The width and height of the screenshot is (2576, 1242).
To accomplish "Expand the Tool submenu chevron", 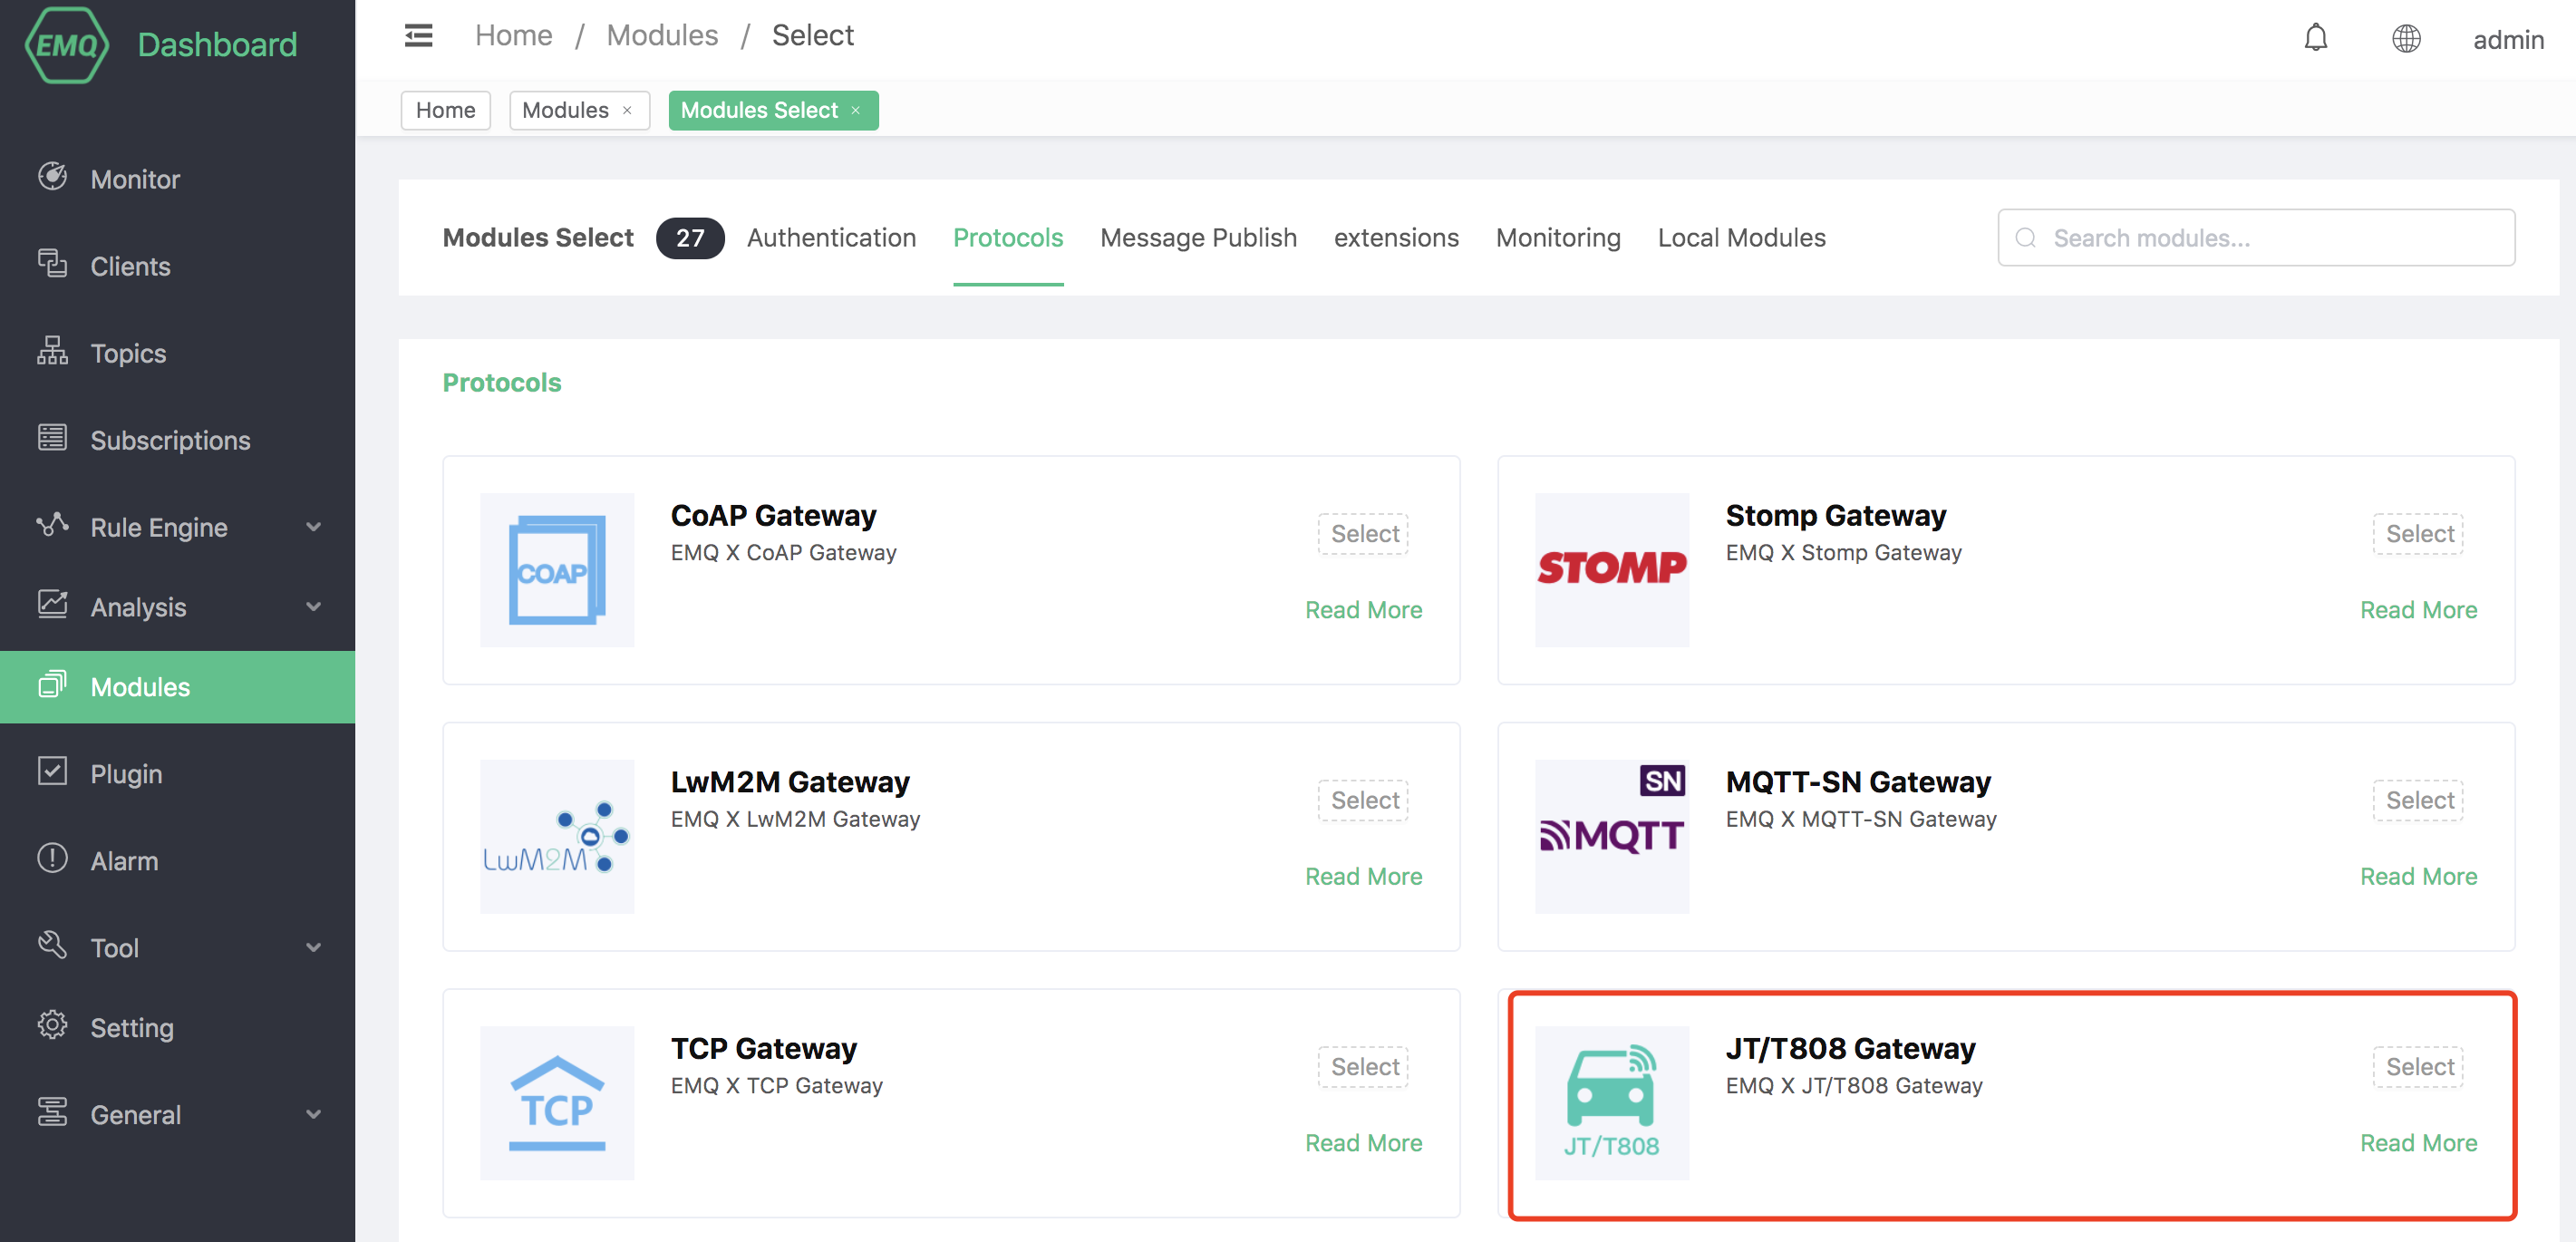I will [314, 948].
